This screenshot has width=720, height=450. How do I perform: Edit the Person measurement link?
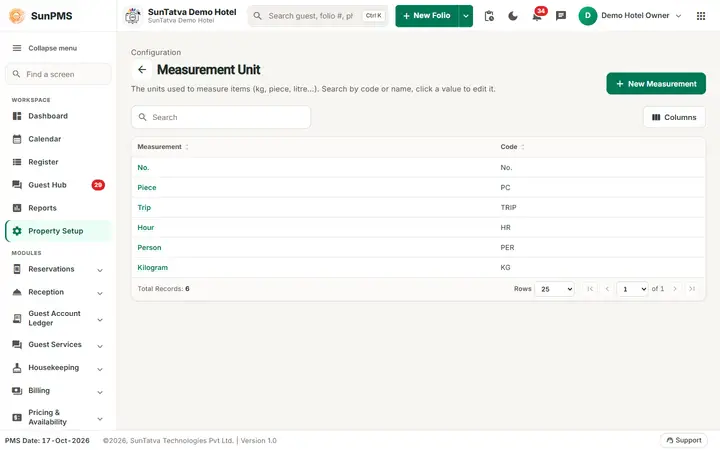coord(149,248)
